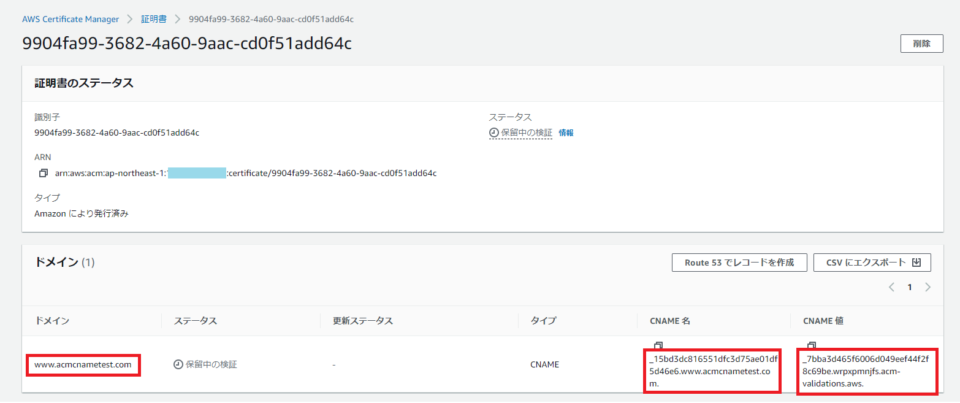Select the acm-validations.aws CNAME value text
The image size is (960, 403).
click(x=866, y=372)
